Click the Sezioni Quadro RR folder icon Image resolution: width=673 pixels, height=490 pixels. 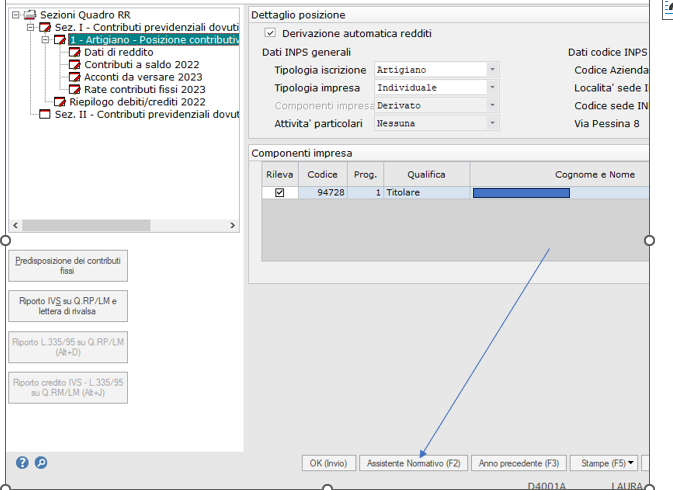point(30,15)
